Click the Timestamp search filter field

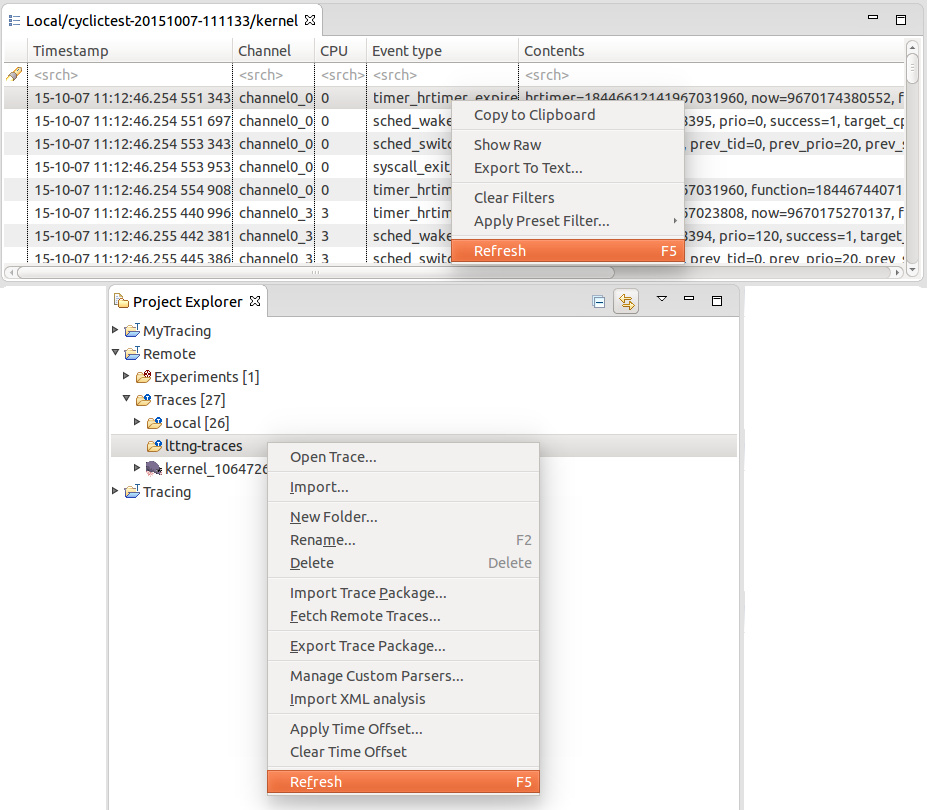point(132,75)
